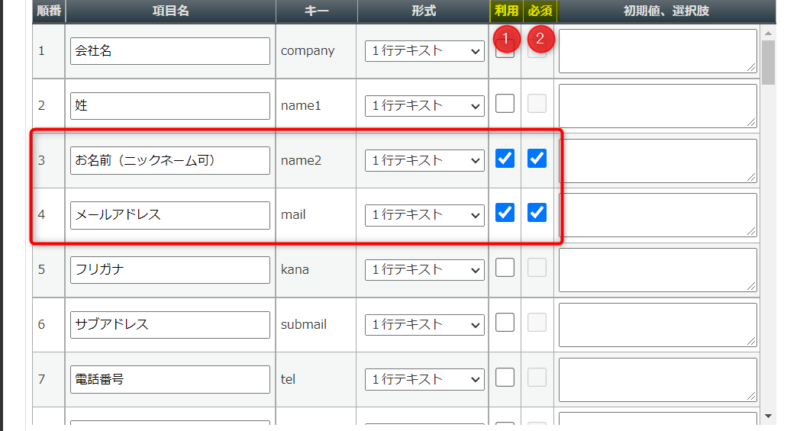This screenshot has height=431, width=800.
Task: Click the 利用 column header
Action: click(506, 11)
